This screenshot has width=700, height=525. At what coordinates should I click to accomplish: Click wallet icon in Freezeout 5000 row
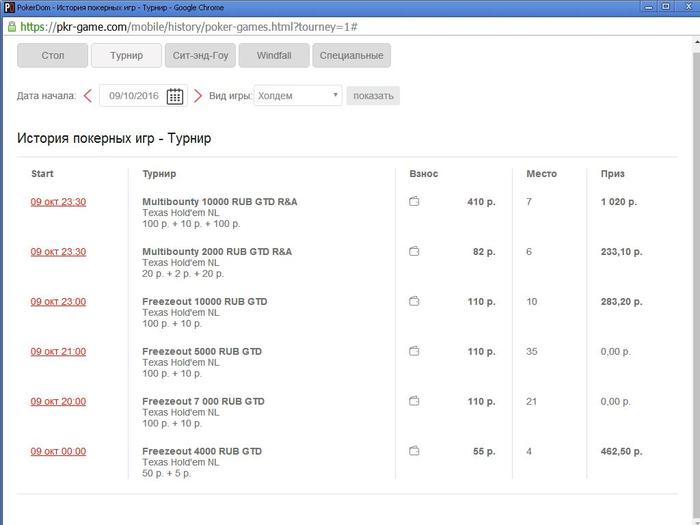(414, 351)
